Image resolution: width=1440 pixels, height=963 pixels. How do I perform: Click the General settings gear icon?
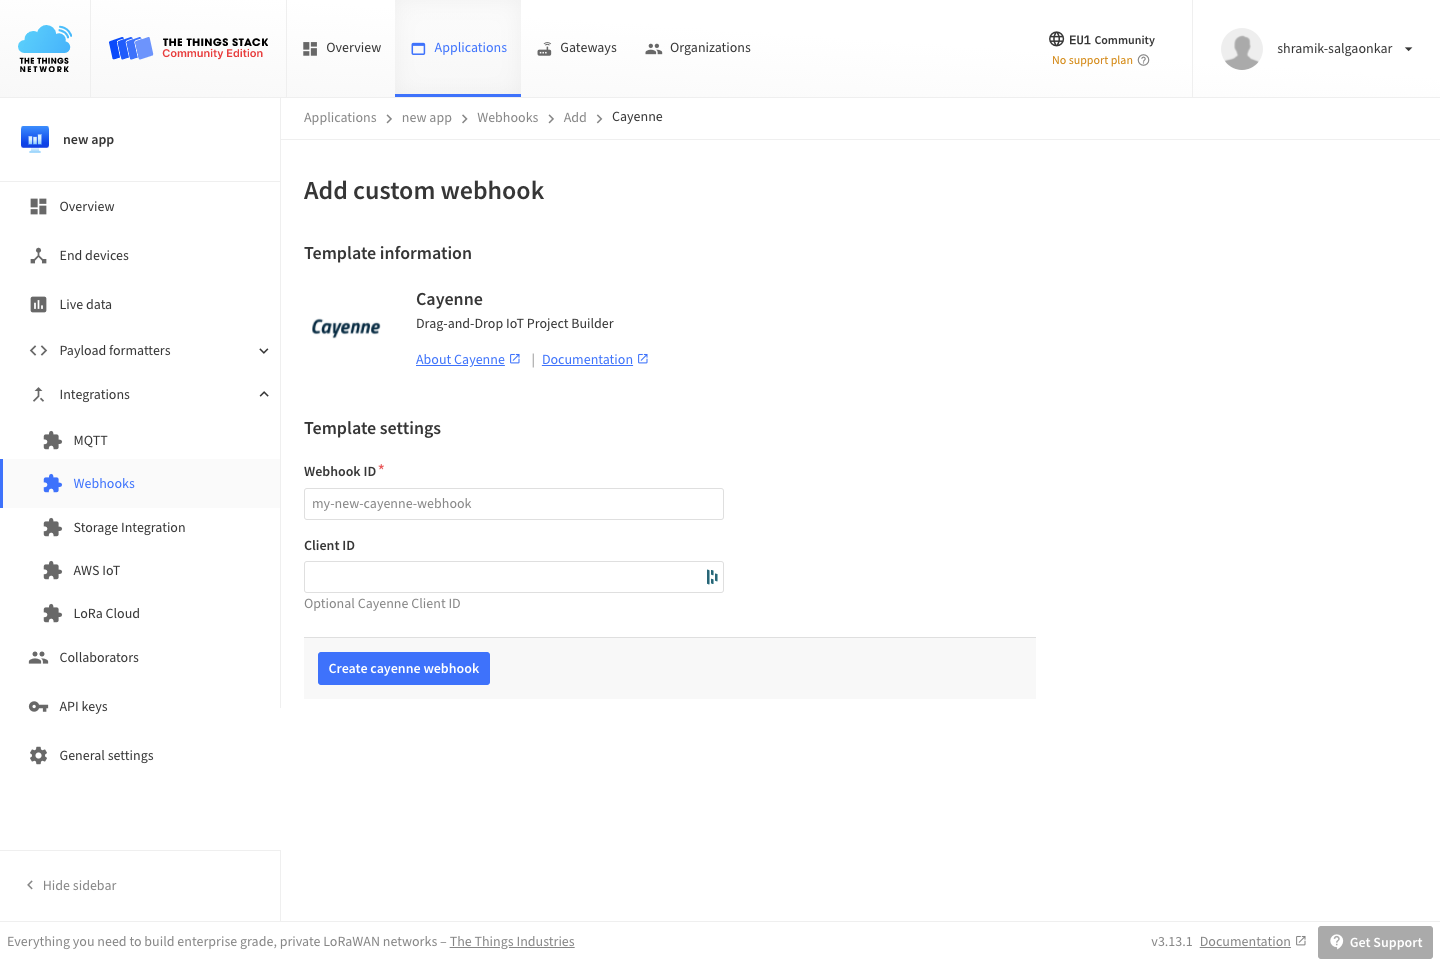tap(38, 755)
